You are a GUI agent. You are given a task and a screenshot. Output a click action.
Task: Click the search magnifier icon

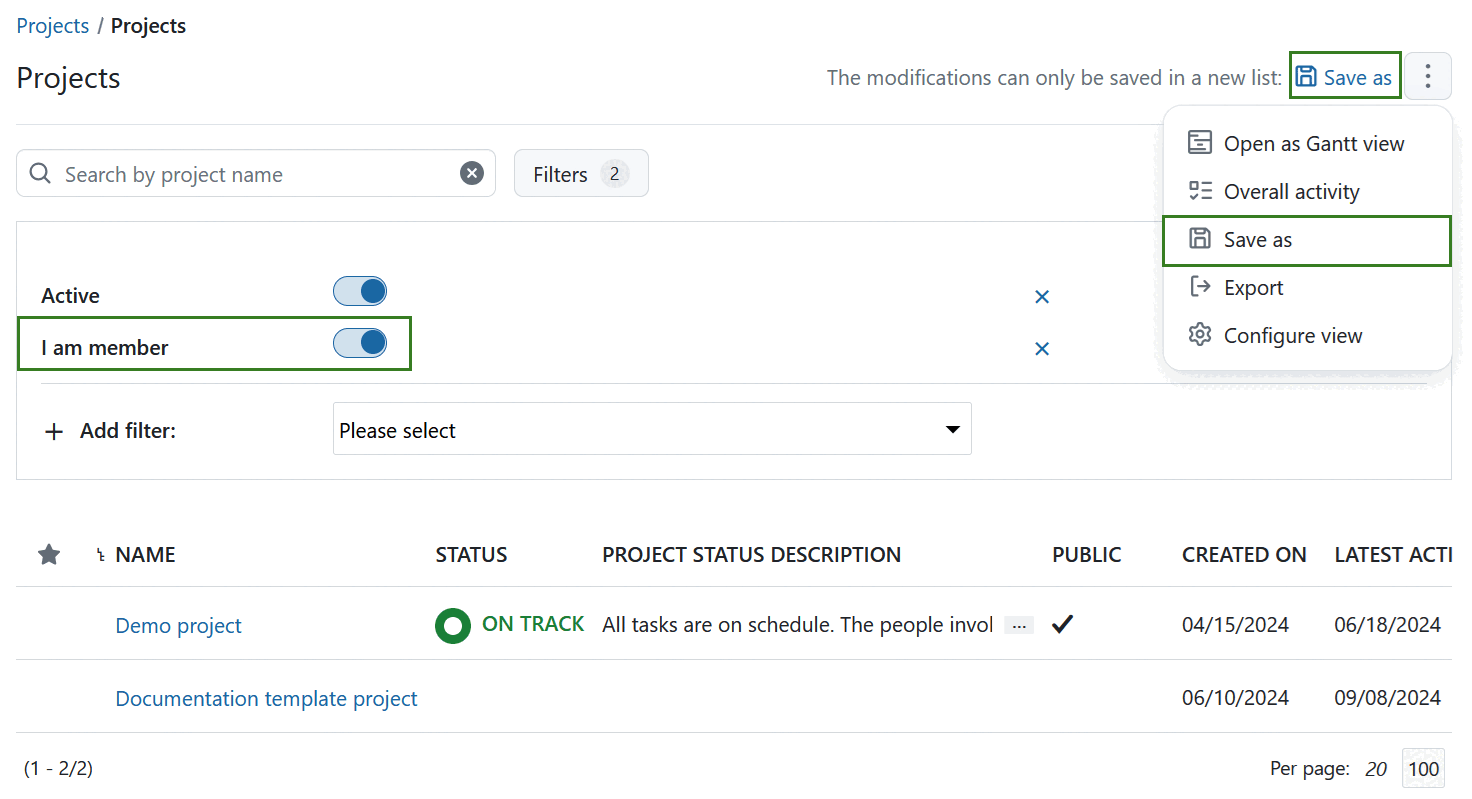40,173
